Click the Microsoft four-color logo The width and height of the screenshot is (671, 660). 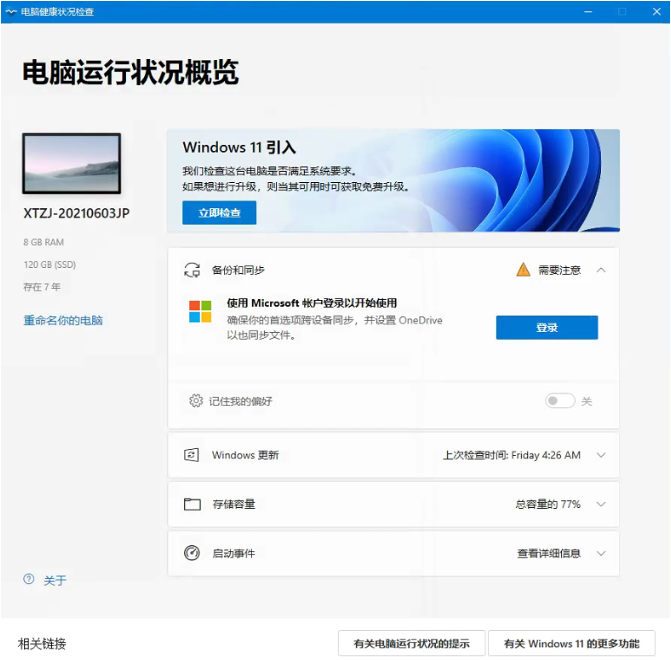point(200,311)
